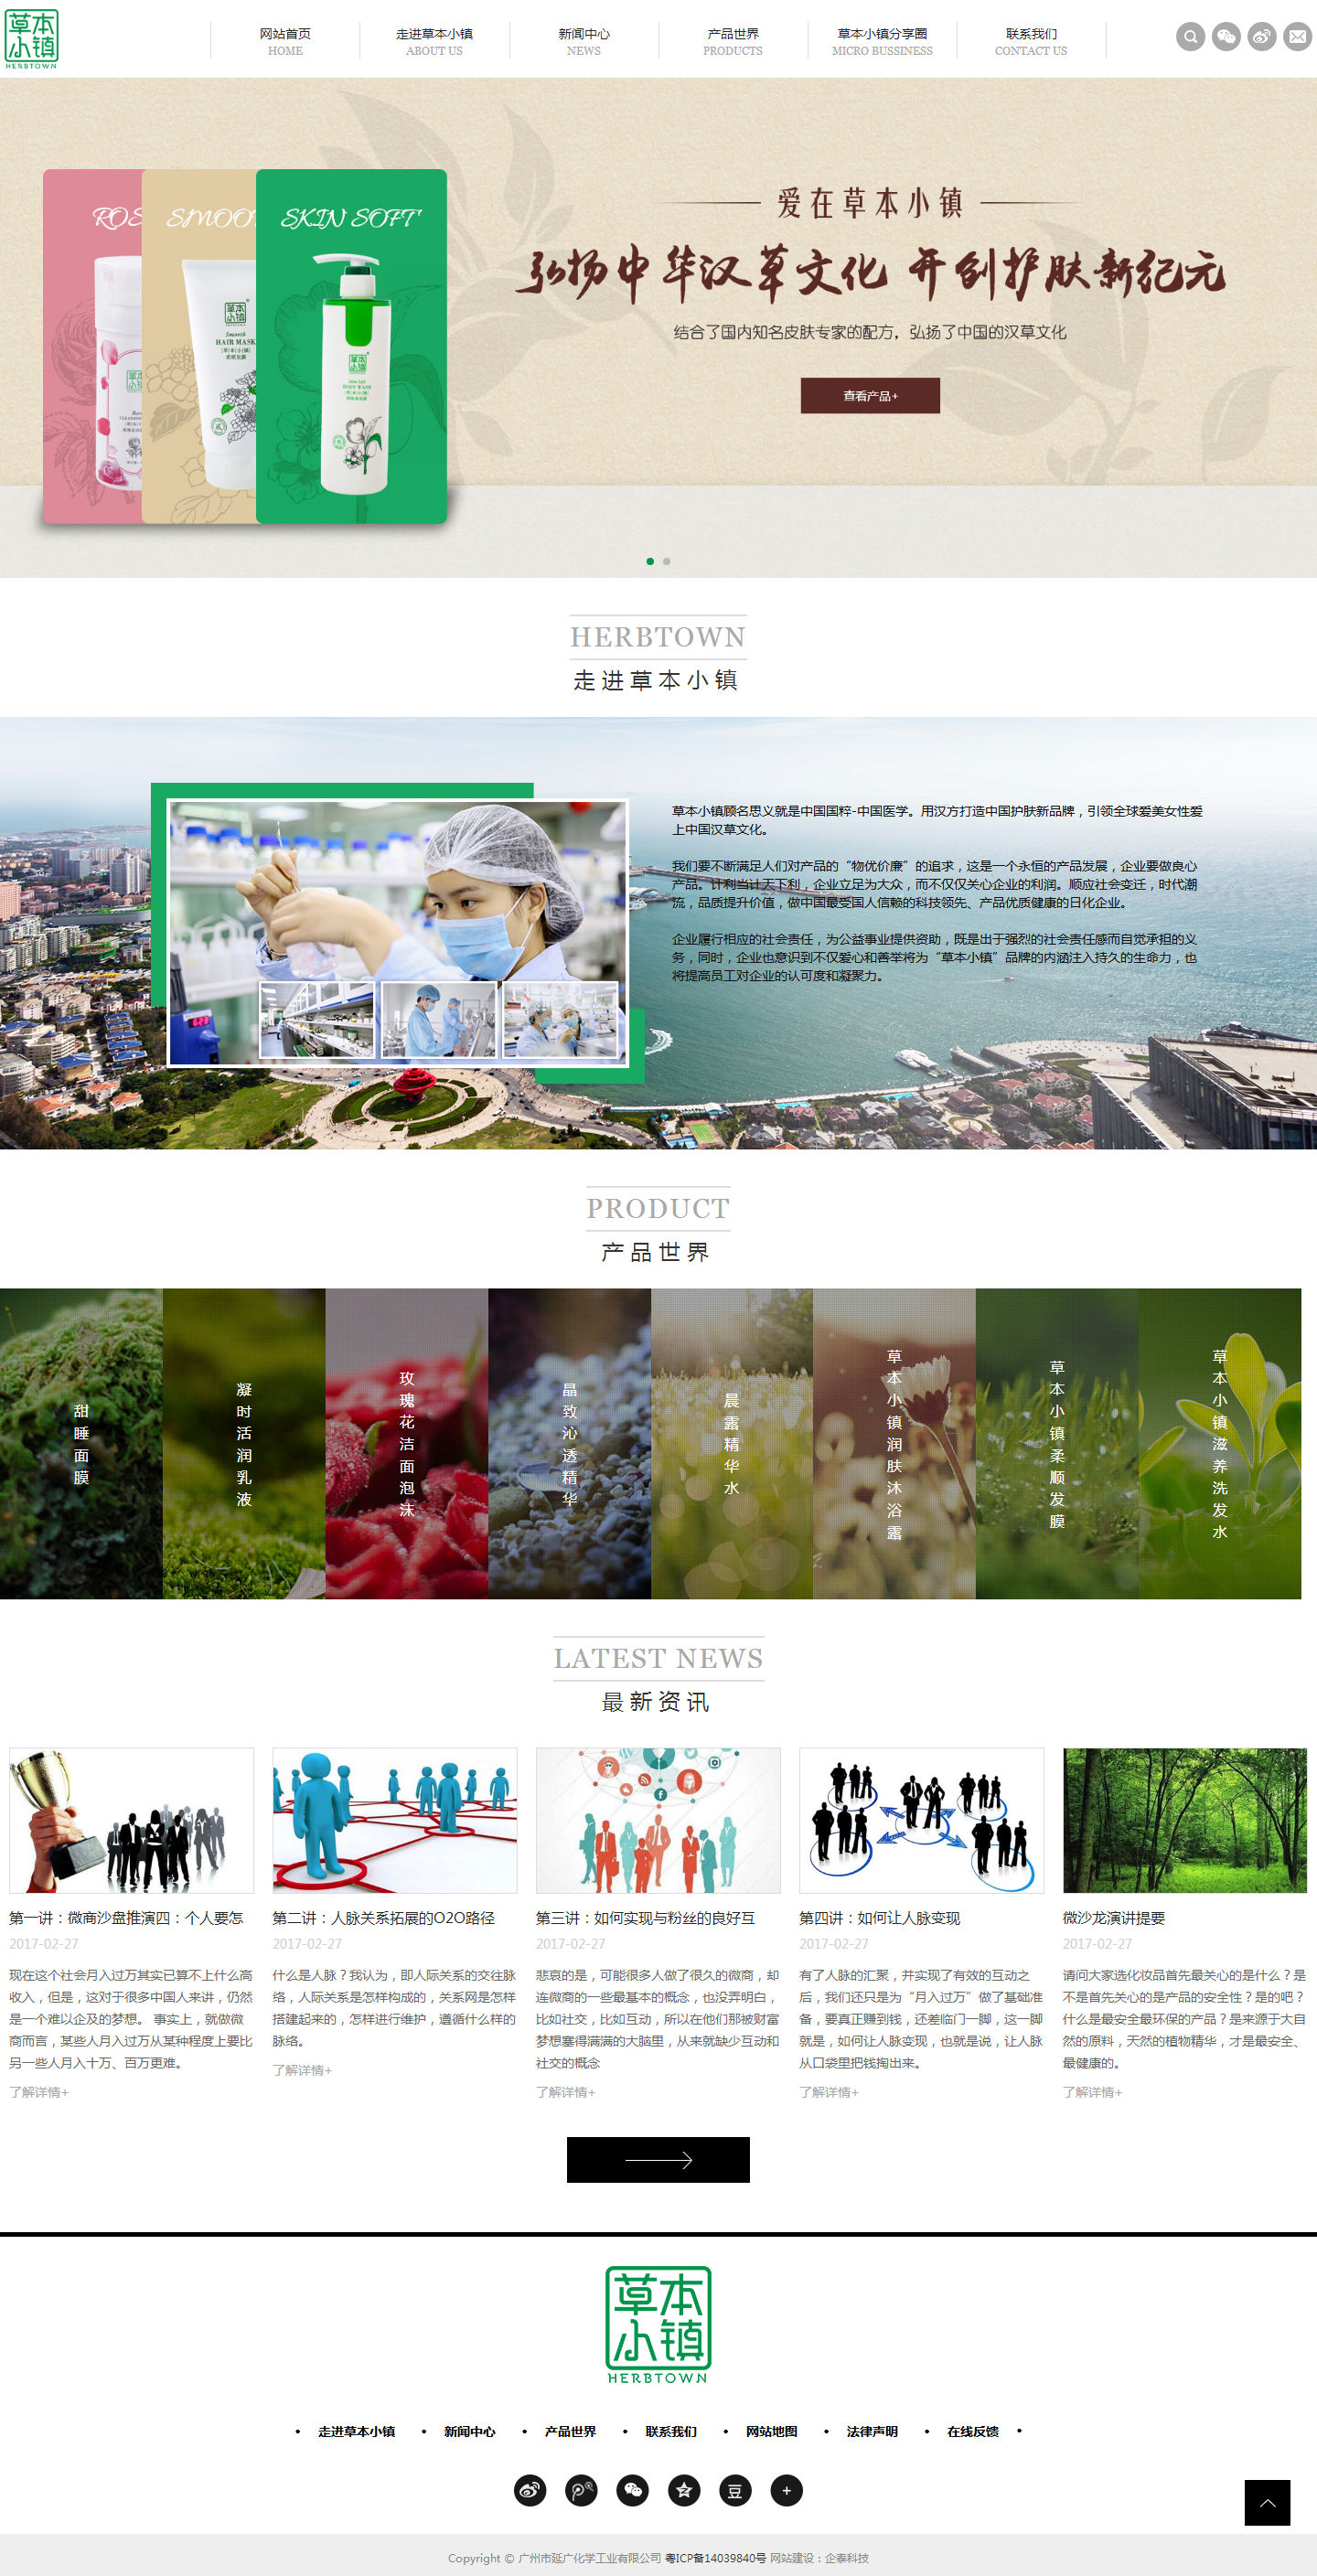Screen dimensions: 1317x2576
Task: Click the black WeChat share icon in the footer
Action: point(632,2490)
